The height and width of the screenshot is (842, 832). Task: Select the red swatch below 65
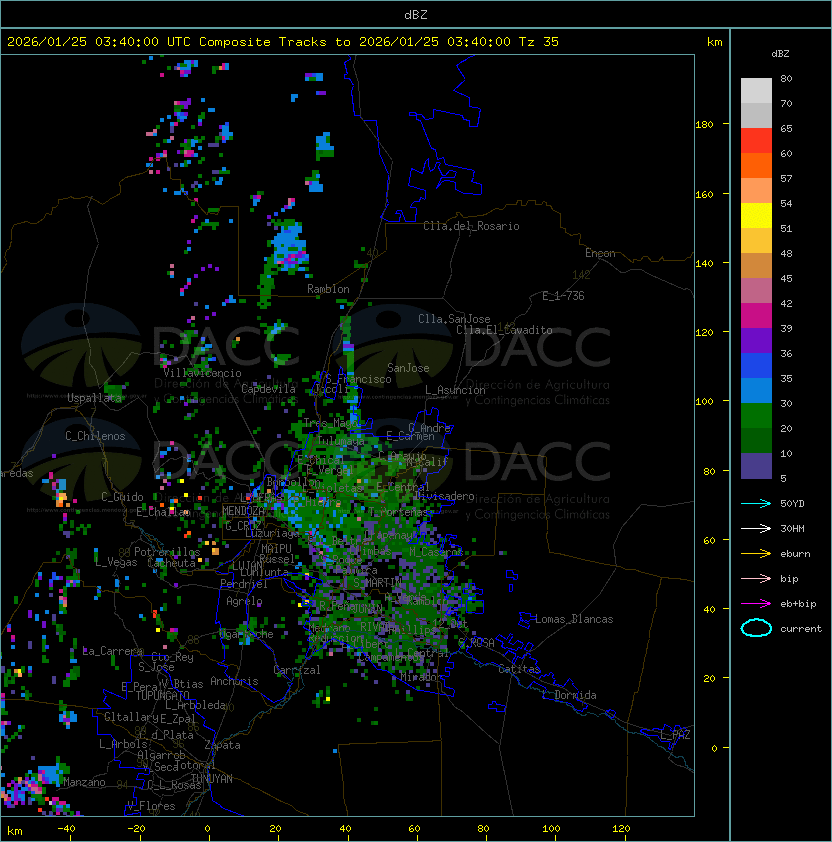(756, 140)
